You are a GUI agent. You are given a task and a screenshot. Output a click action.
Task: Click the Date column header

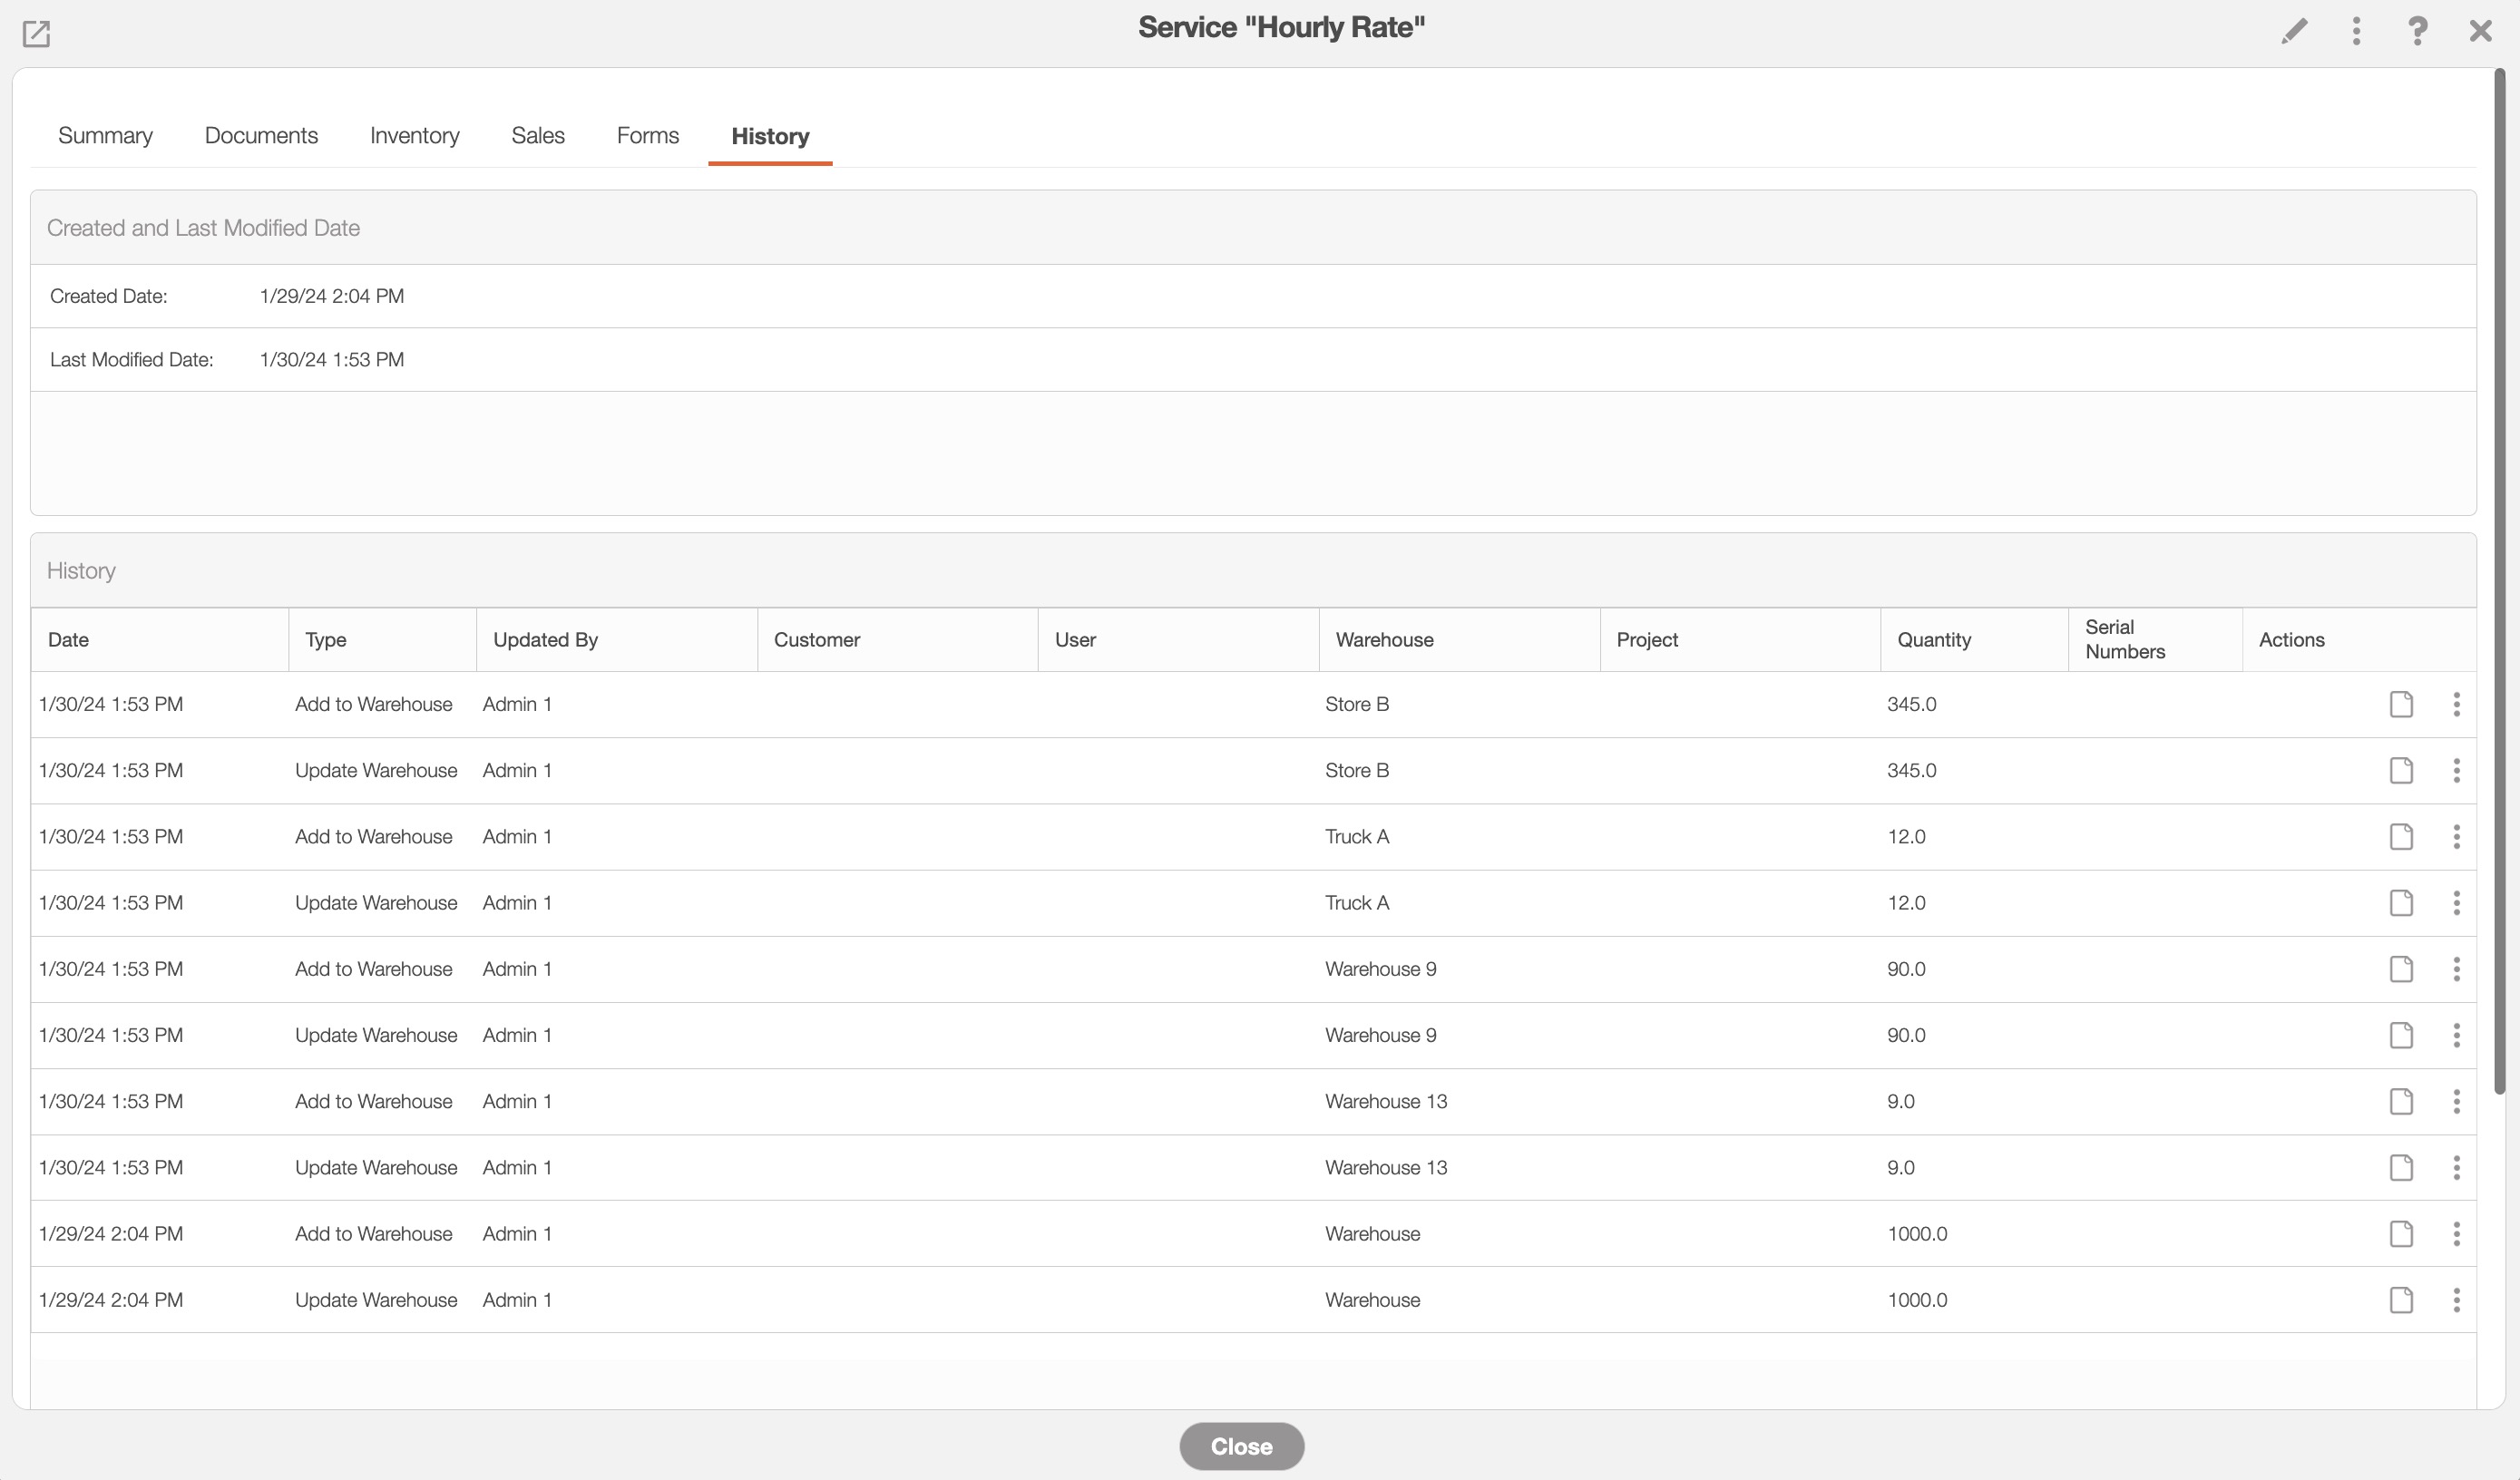pyautogui.click(x=68, y=640)
